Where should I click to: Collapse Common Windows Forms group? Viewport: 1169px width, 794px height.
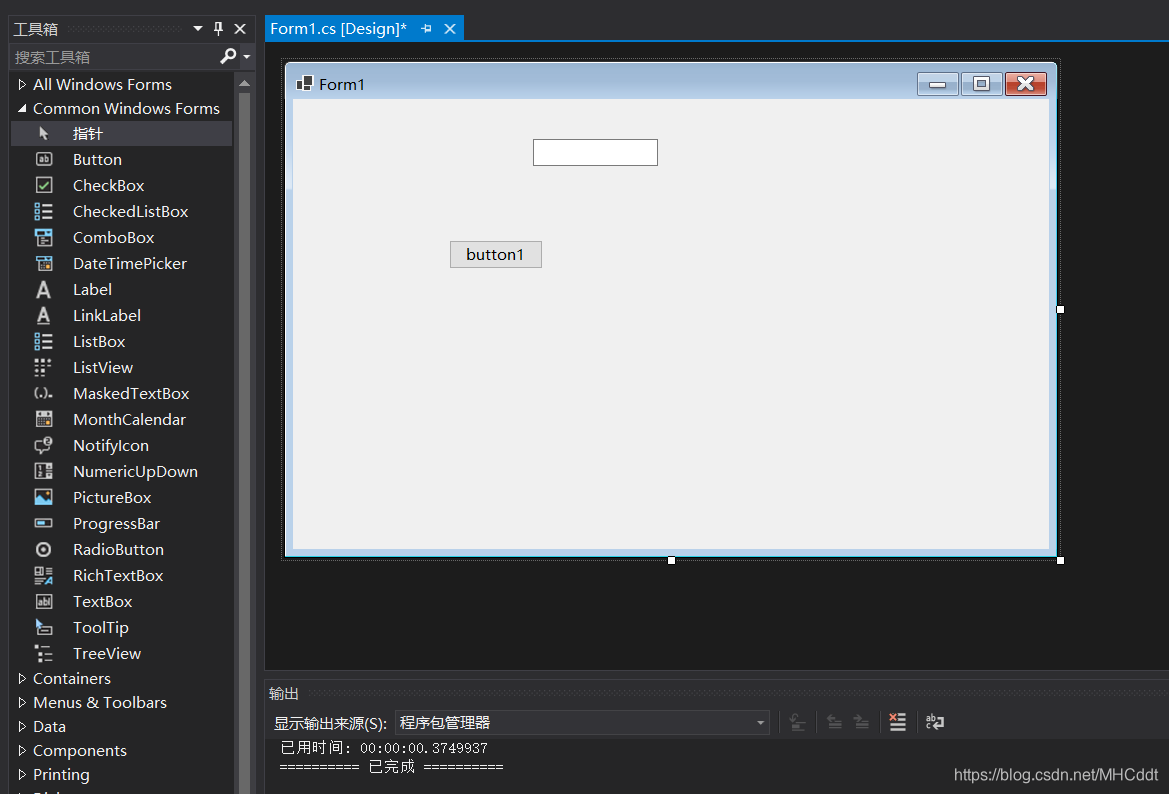coord(22,109)
